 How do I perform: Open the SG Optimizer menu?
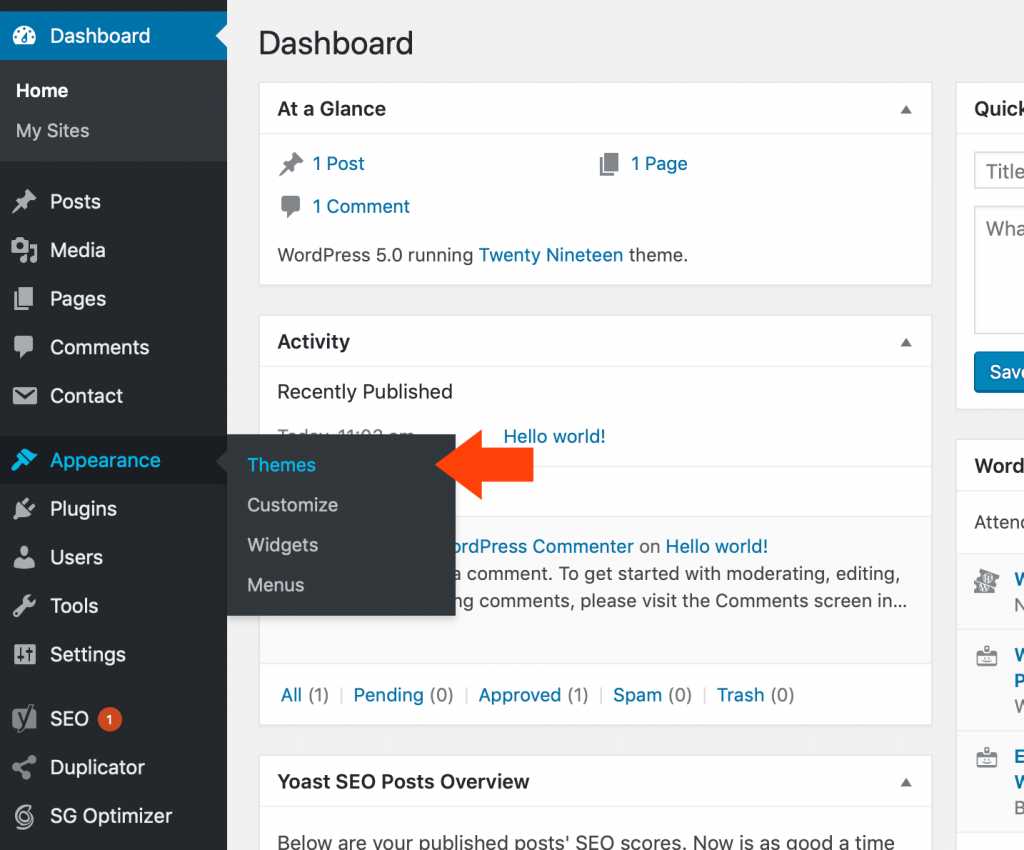[111, 816]
